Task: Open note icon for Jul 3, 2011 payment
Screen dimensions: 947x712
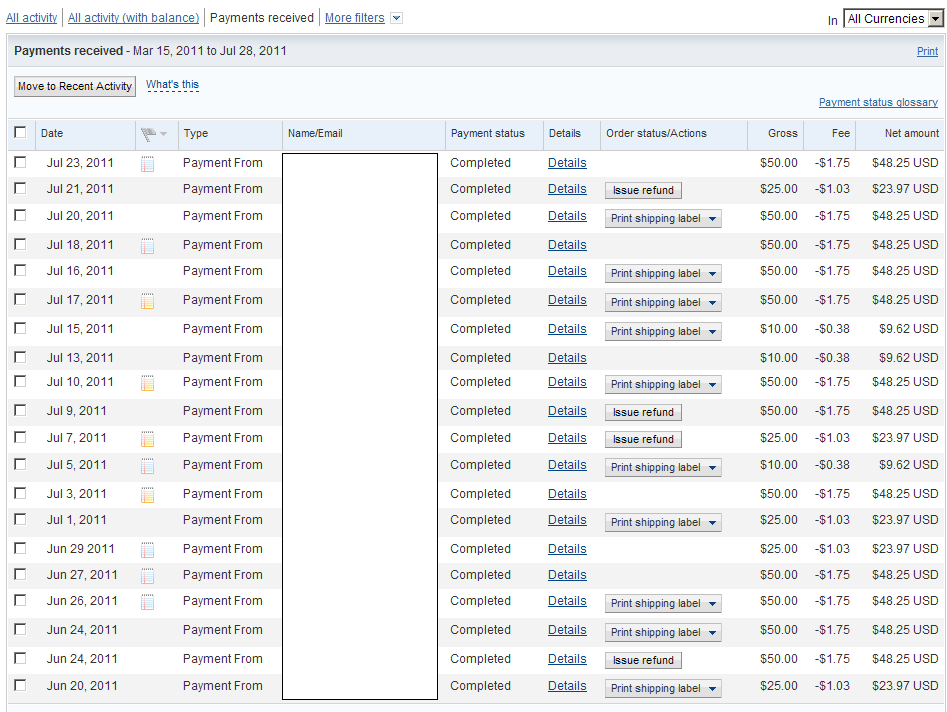Action: (x=147, y=495)
